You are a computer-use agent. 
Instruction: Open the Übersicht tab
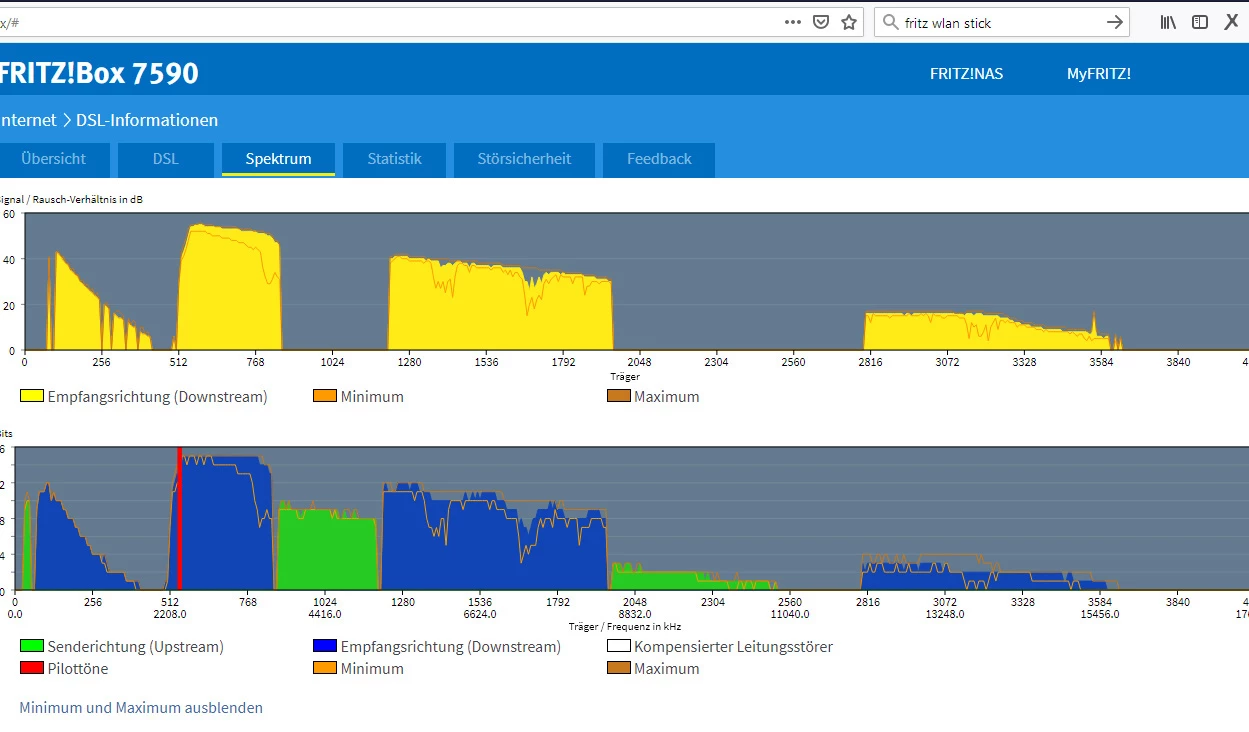tap(54, 159)
